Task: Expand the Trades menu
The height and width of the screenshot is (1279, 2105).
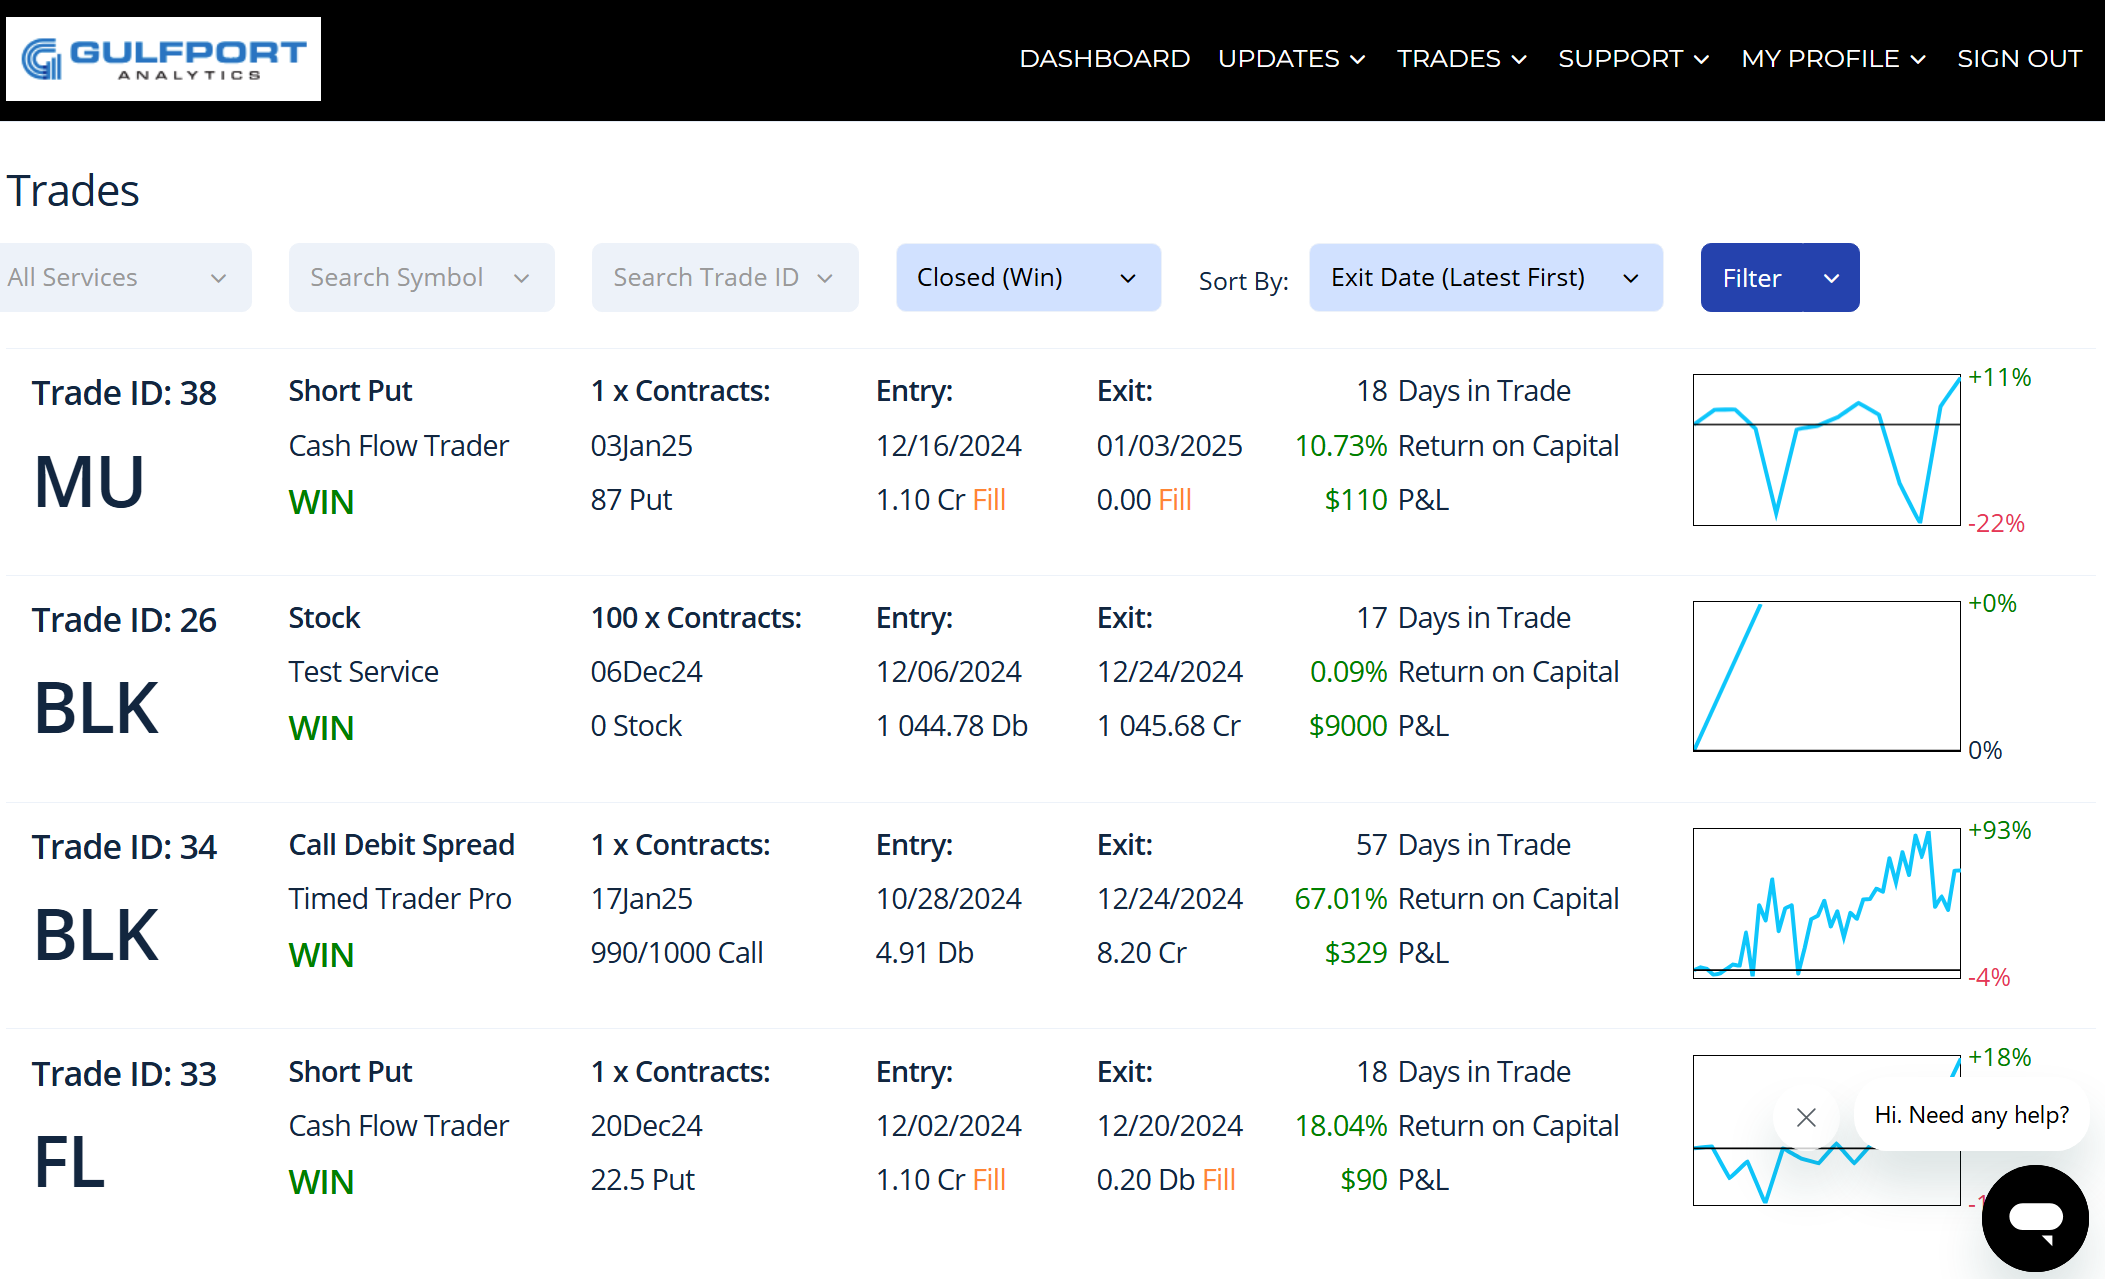Action: pyautogui.click(x=1461, y=59)
